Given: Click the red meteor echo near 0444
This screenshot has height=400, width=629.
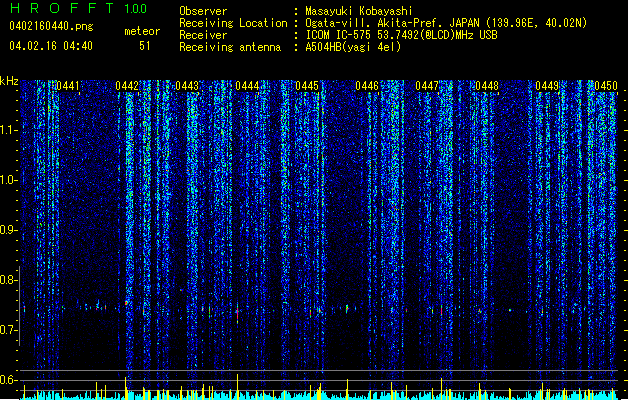Looking at the screenshot, I should click(237, 312).
